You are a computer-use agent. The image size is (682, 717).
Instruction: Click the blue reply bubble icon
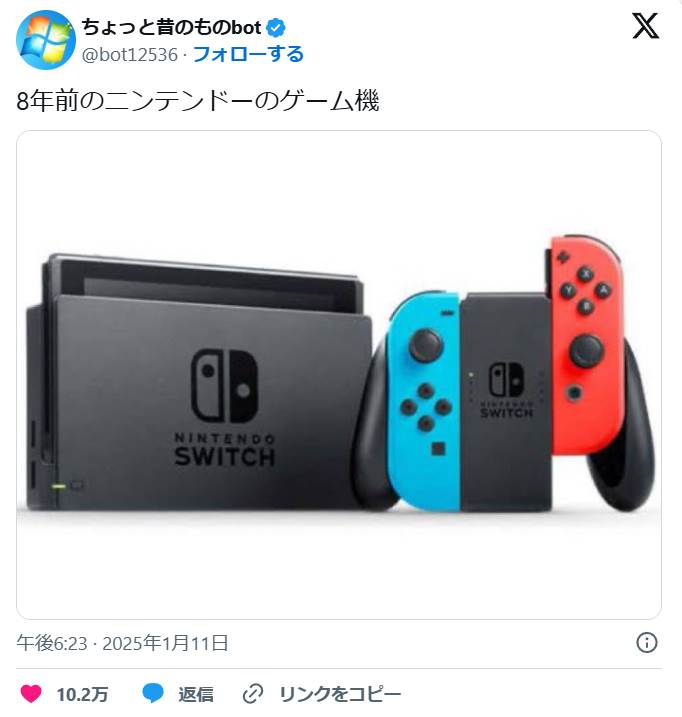click(153, 693)
